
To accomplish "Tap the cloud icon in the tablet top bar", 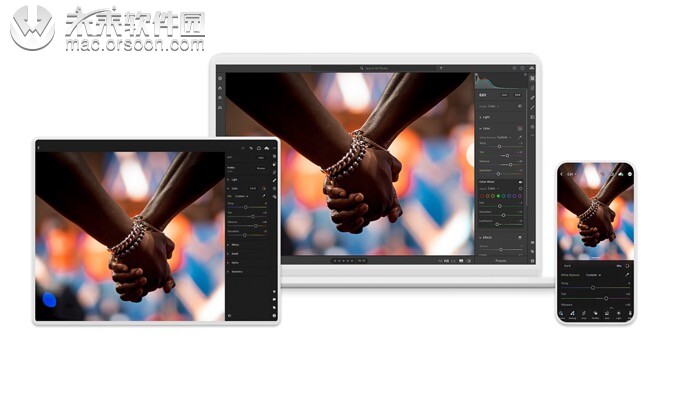I will click(x=266, y=148).
